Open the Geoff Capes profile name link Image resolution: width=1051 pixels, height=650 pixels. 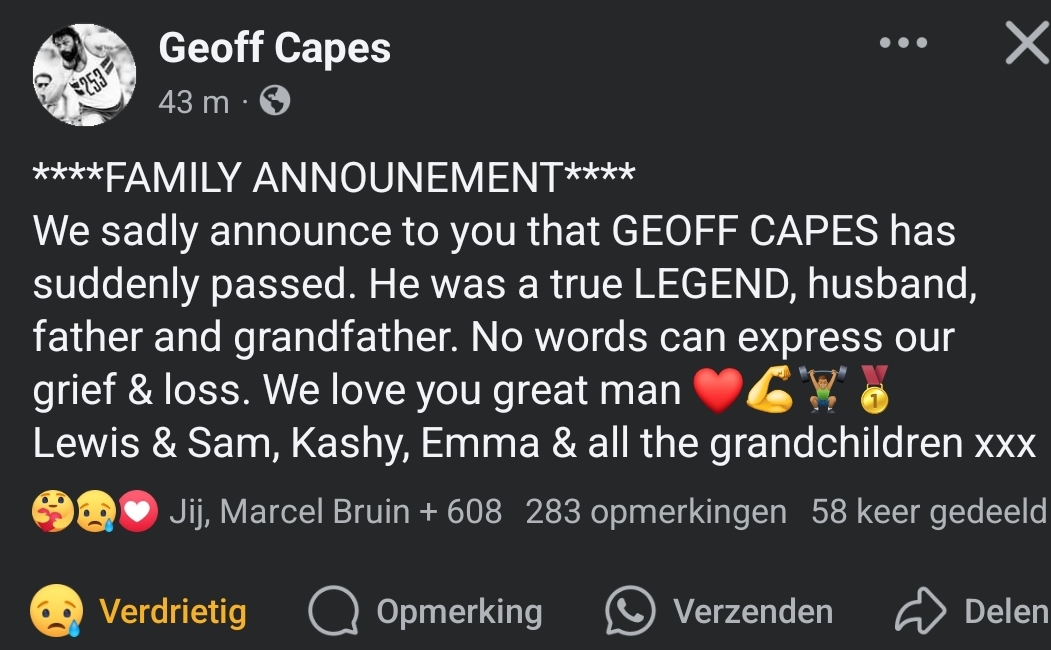[274, 48]
